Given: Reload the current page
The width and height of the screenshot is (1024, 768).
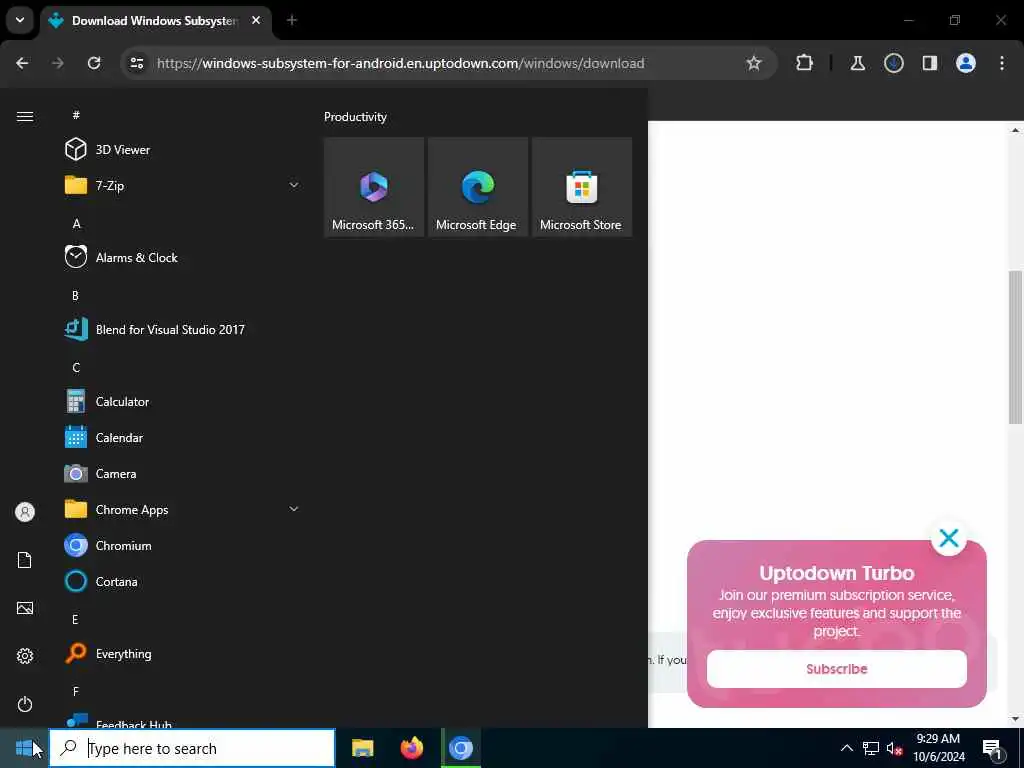Looking at the screenshot, I should (x=94, y=63).
